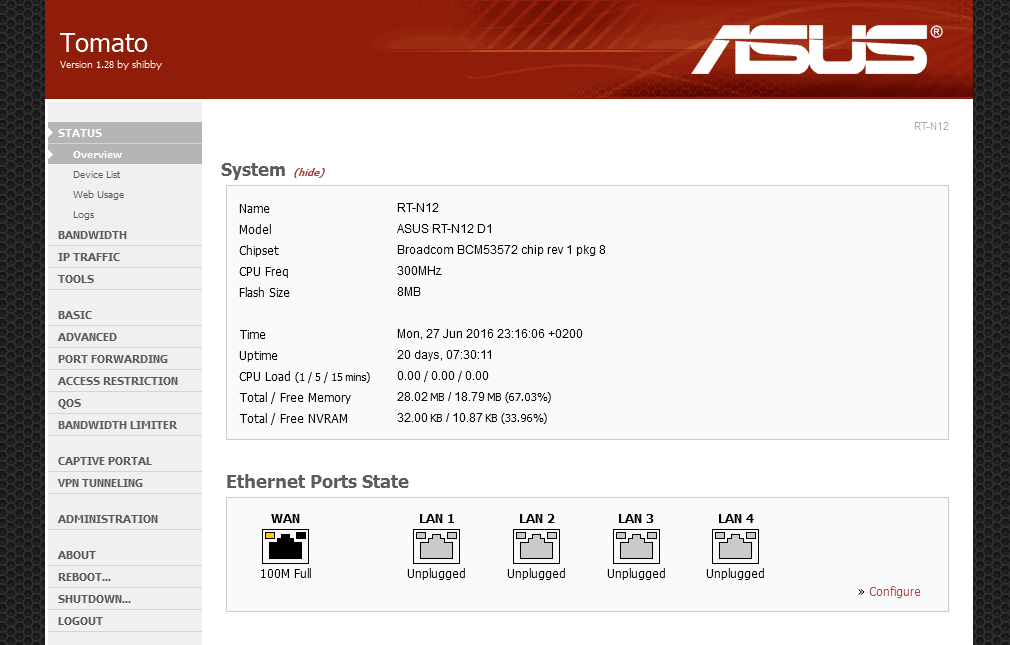This screenshot has width=1010, height=645.
Task: Click the time value Mon, 27 Jun 2016
Action: click(x=490, y=334)
